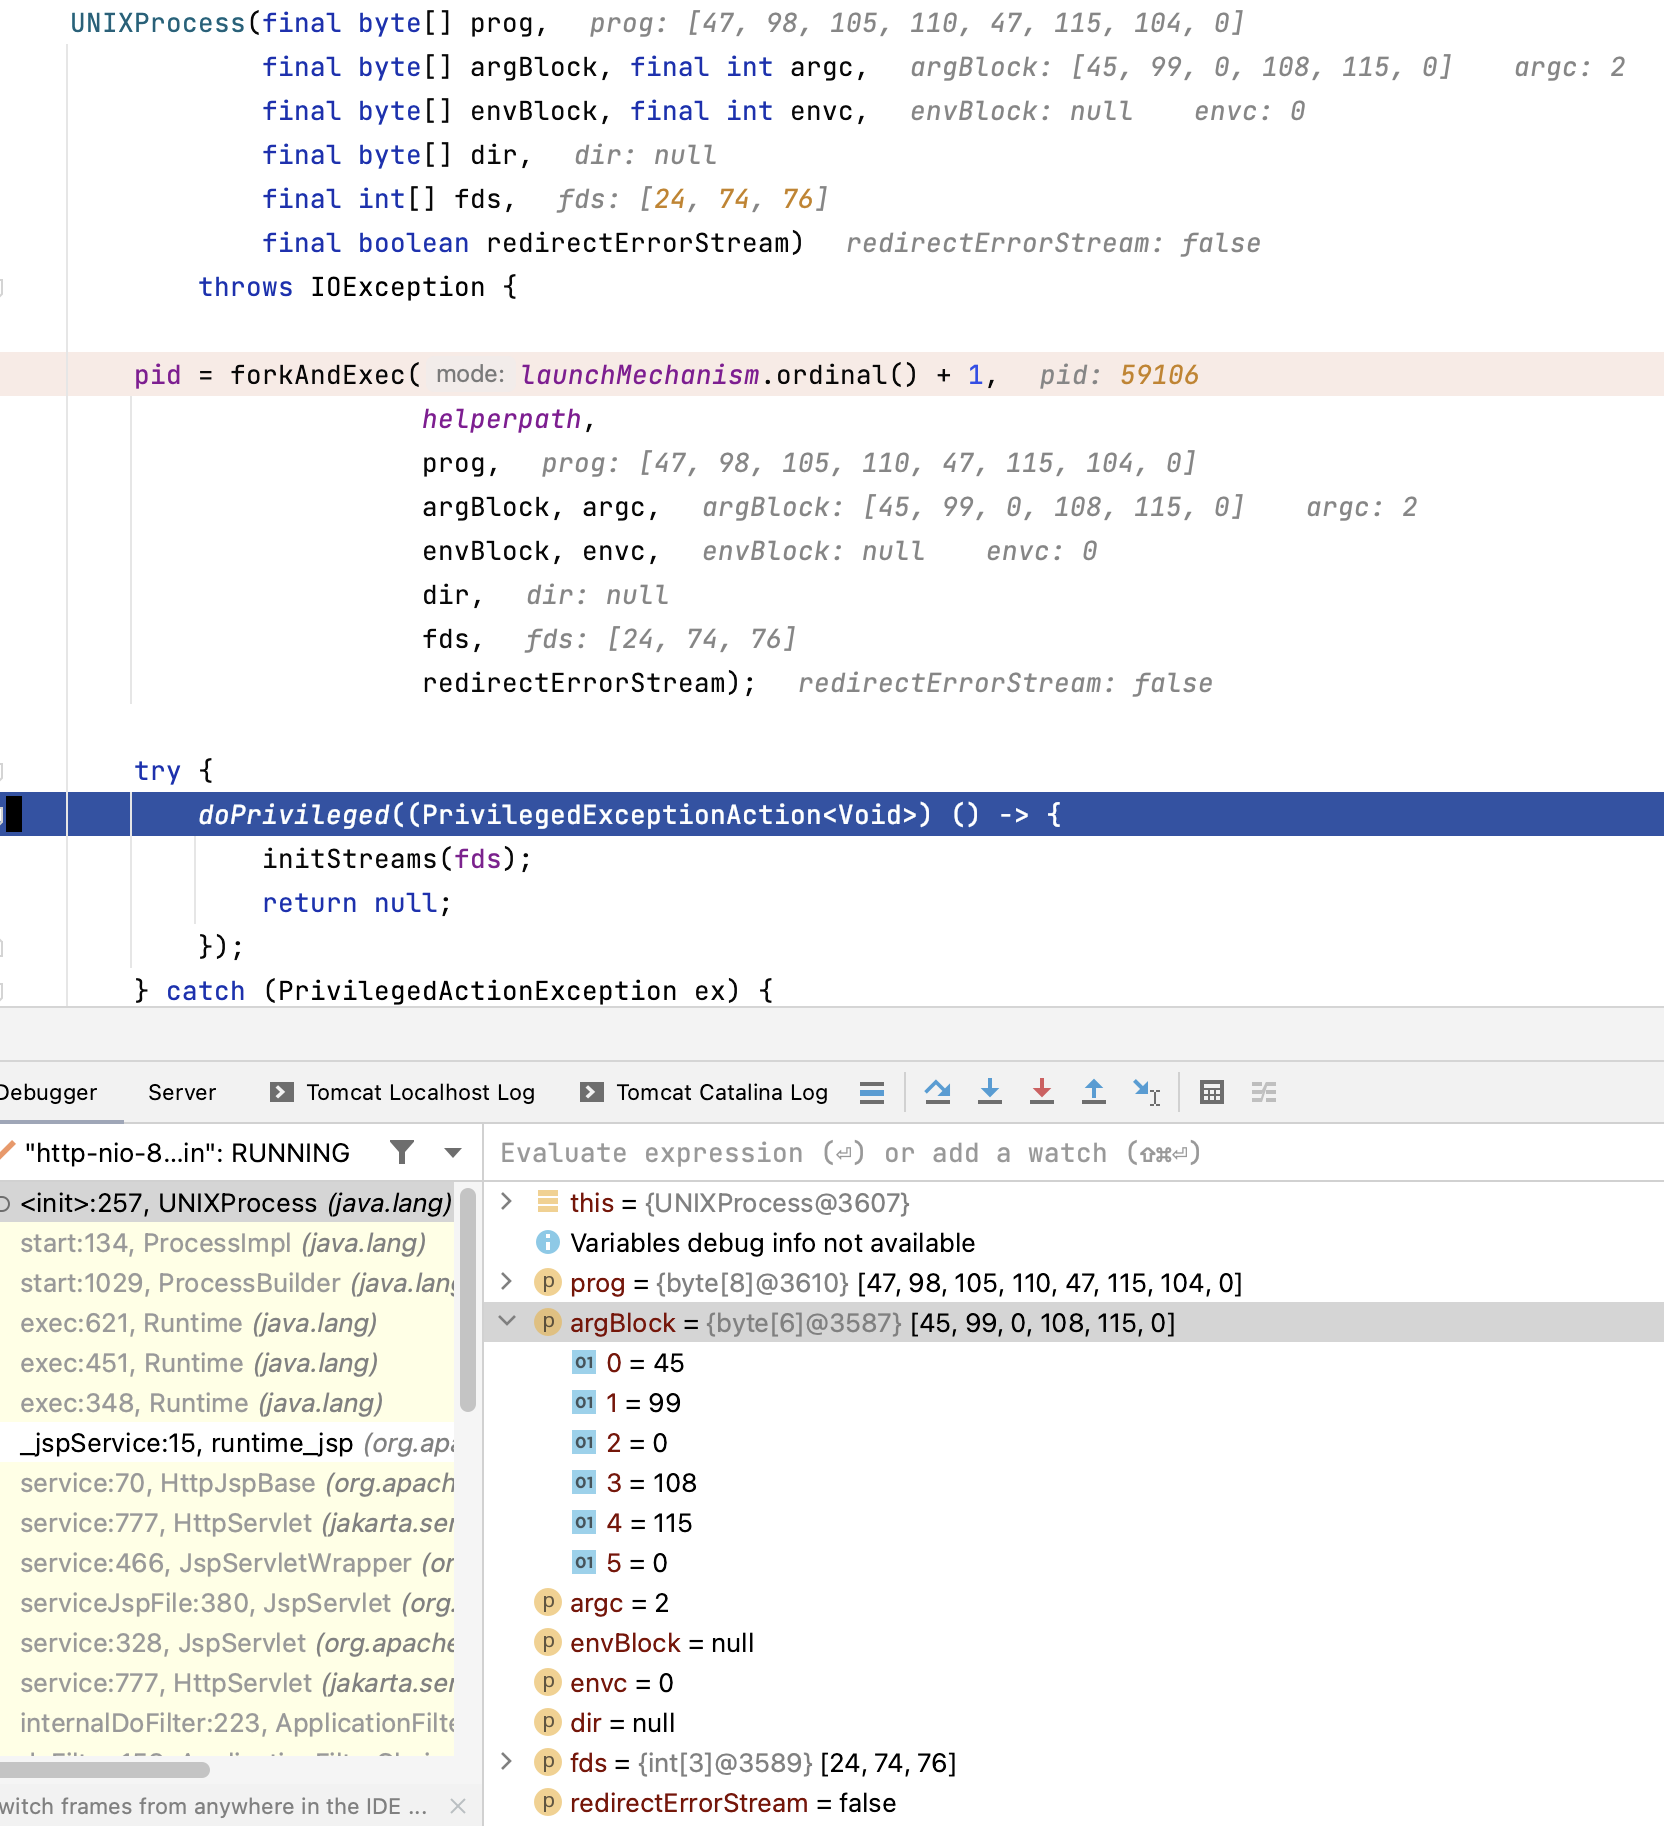Click Step Over debugger icon

[x=938, y=1093]
